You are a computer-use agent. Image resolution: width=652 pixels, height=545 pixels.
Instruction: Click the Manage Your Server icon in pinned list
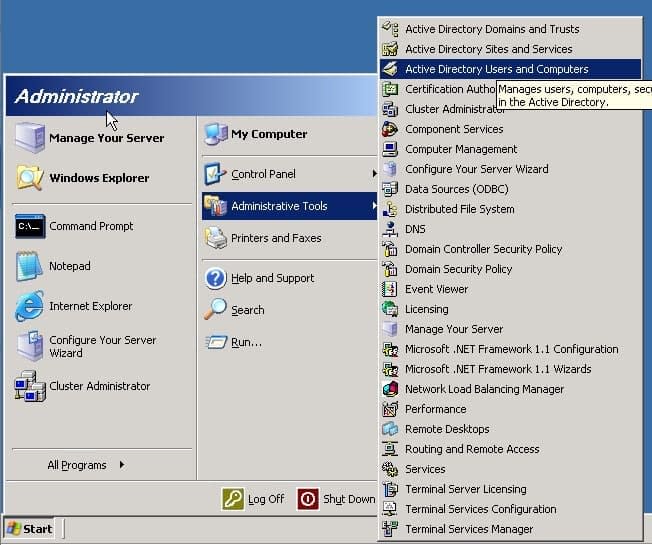(x=30, y=138)
